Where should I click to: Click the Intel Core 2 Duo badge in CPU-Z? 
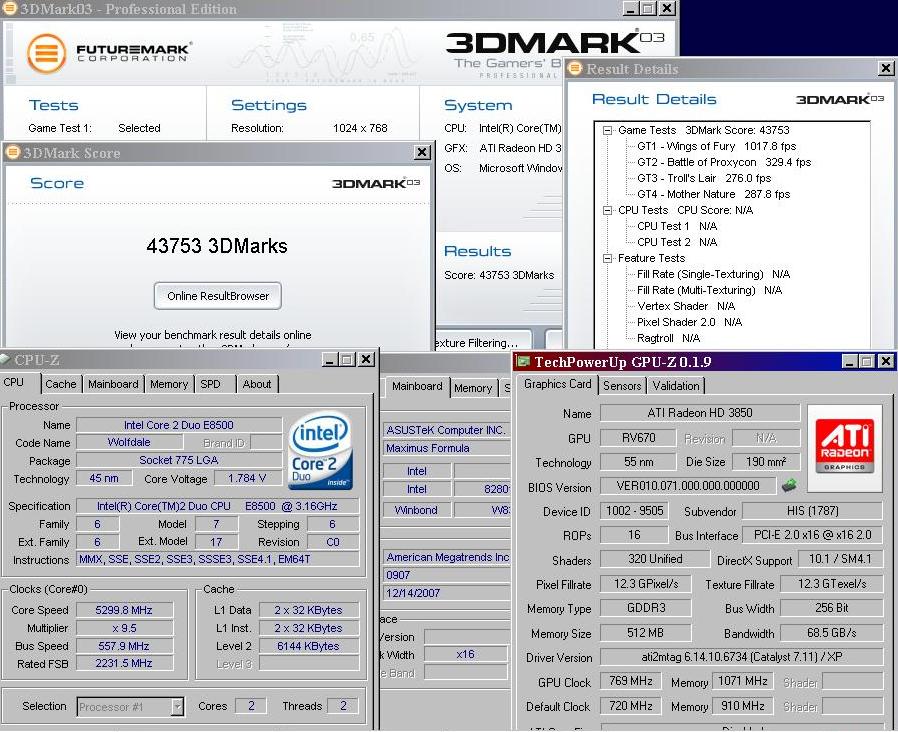[x=320, y=452]
